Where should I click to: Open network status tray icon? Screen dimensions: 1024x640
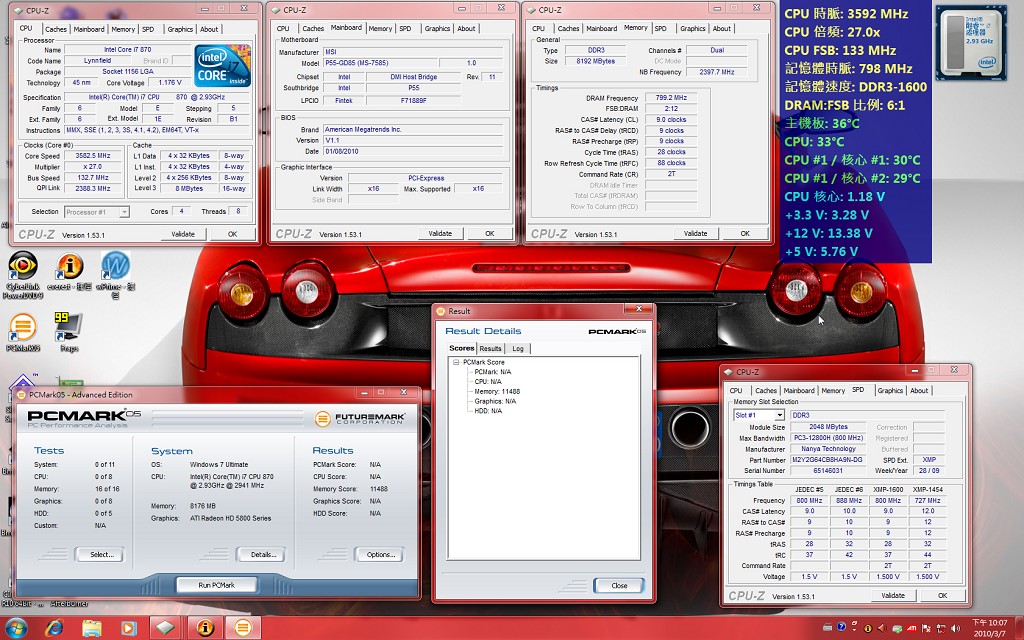click(x=940, y=628)
